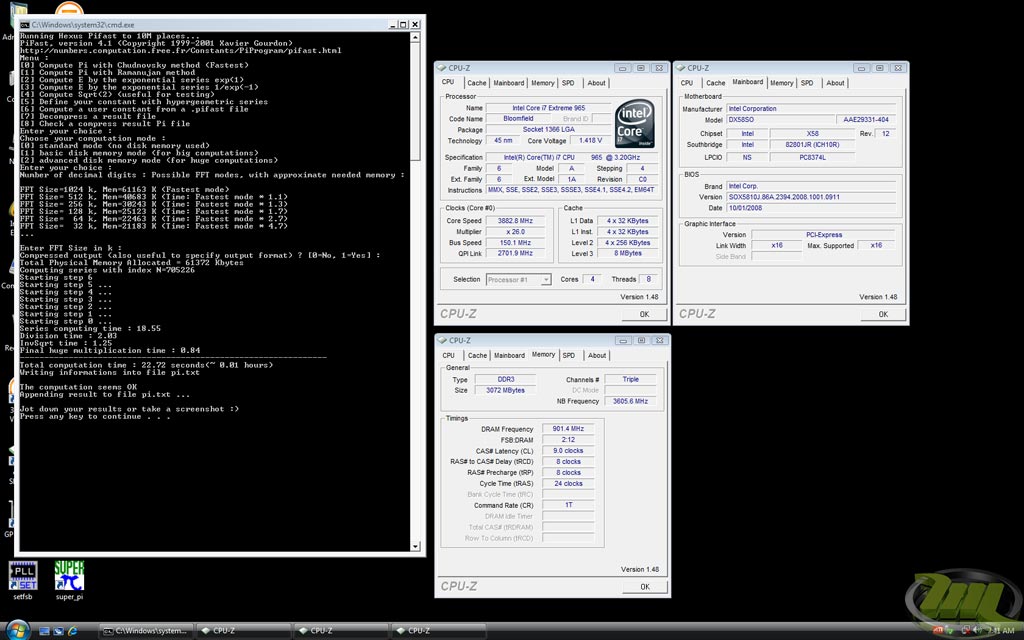The height and width of the screenshot is (640, 1024).
Task: Open the Cache tab in the Memory CPU-Z window
Action: click(x=477, y=355)
